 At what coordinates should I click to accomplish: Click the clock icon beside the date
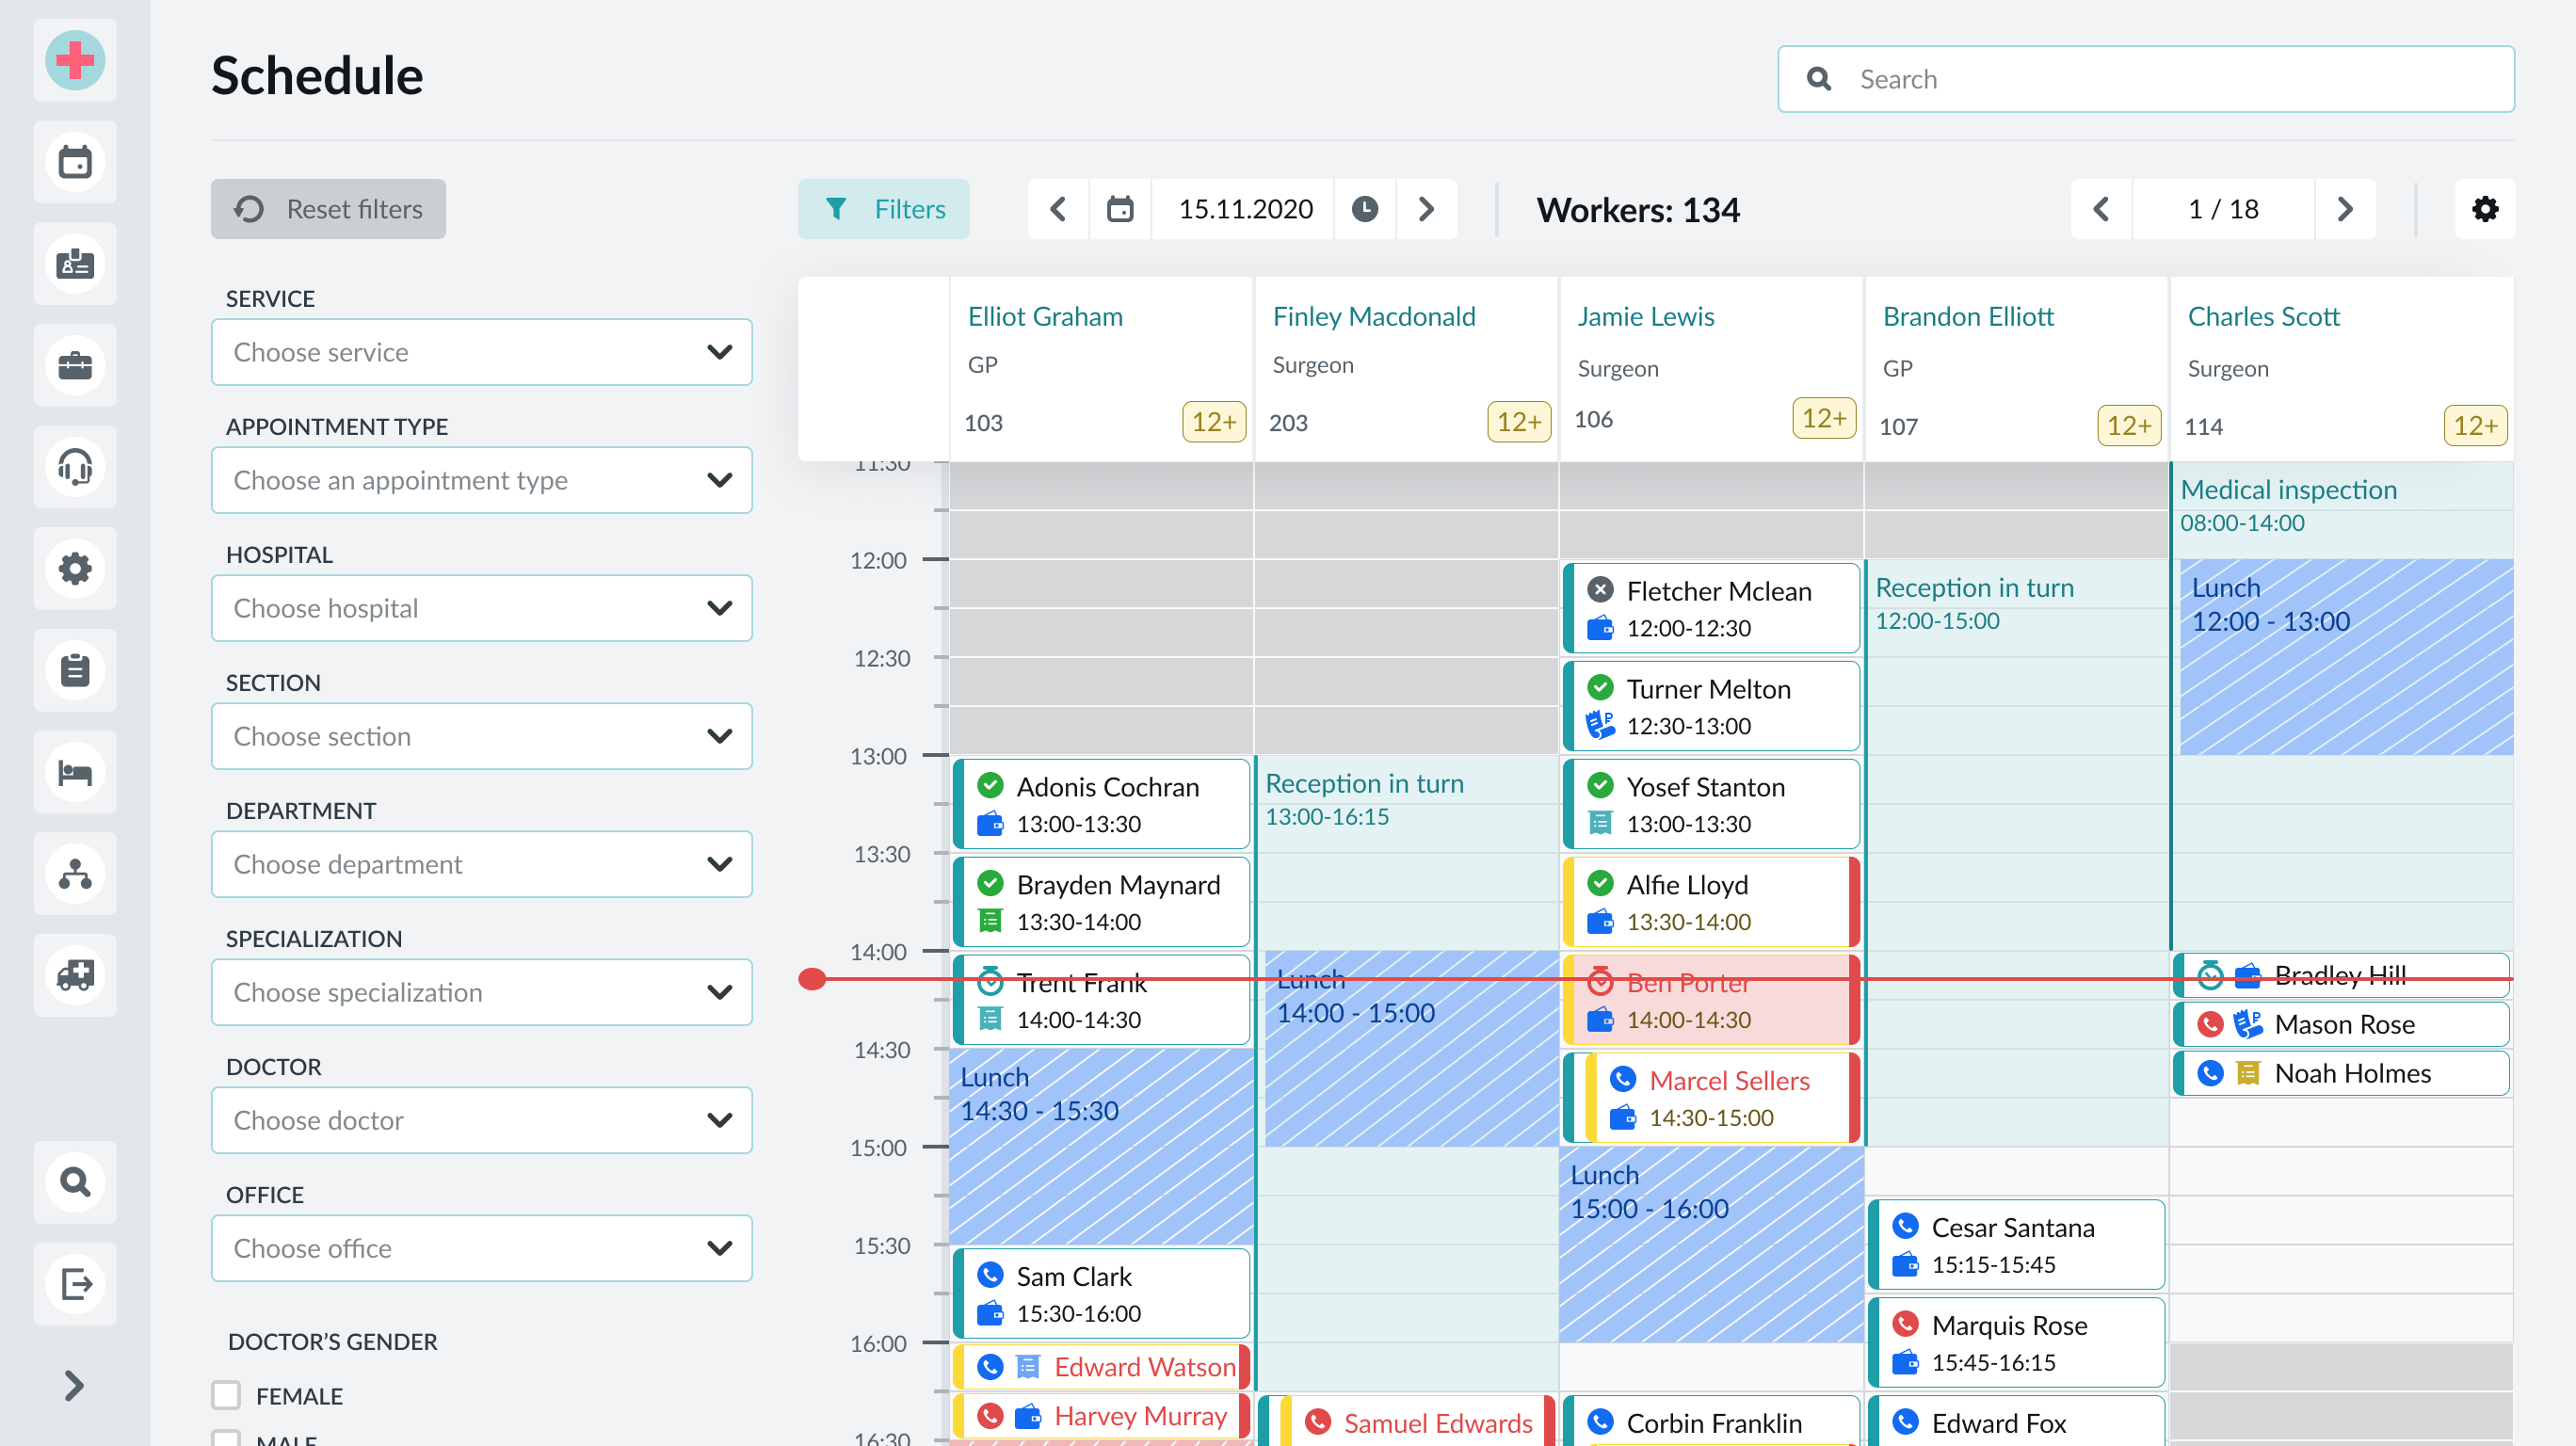coord(1364,209)
